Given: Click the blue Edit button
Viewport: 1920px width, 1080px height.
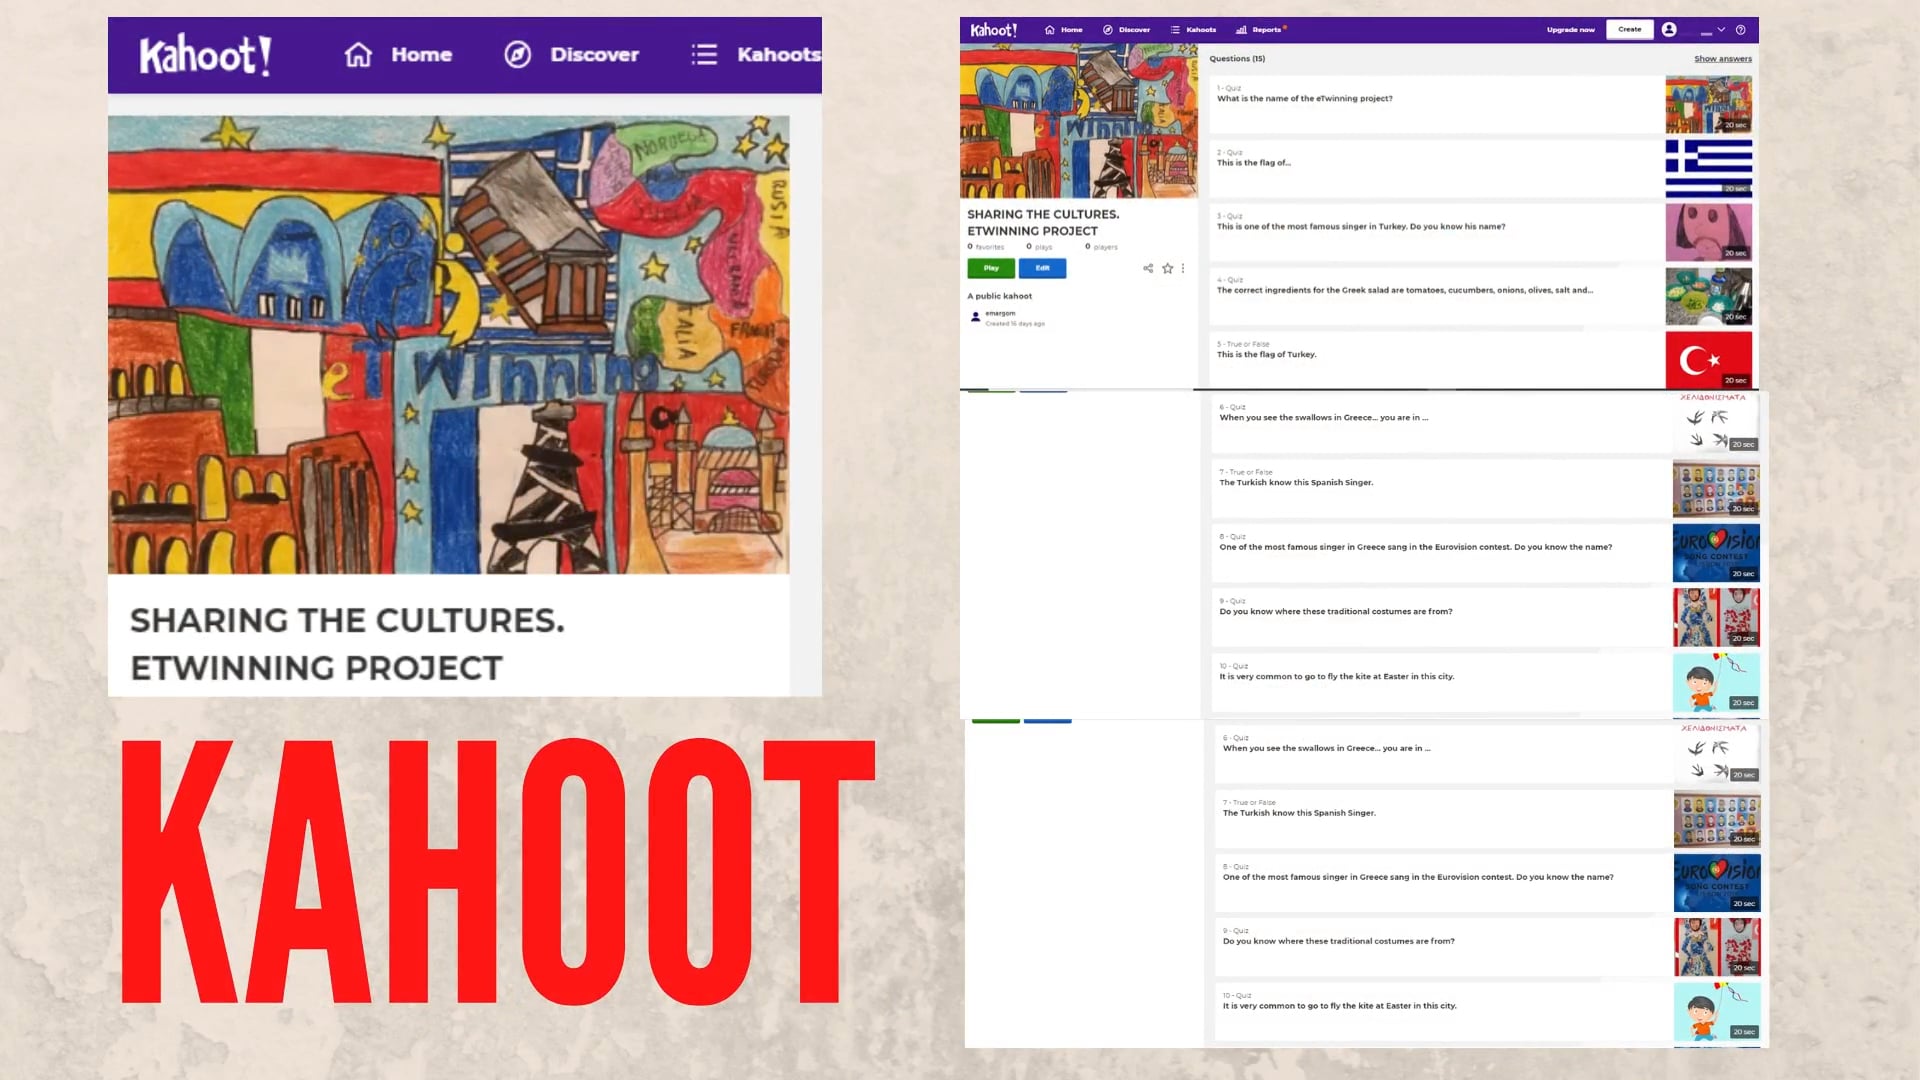Looking at the screenshot, I should 1042,268.
